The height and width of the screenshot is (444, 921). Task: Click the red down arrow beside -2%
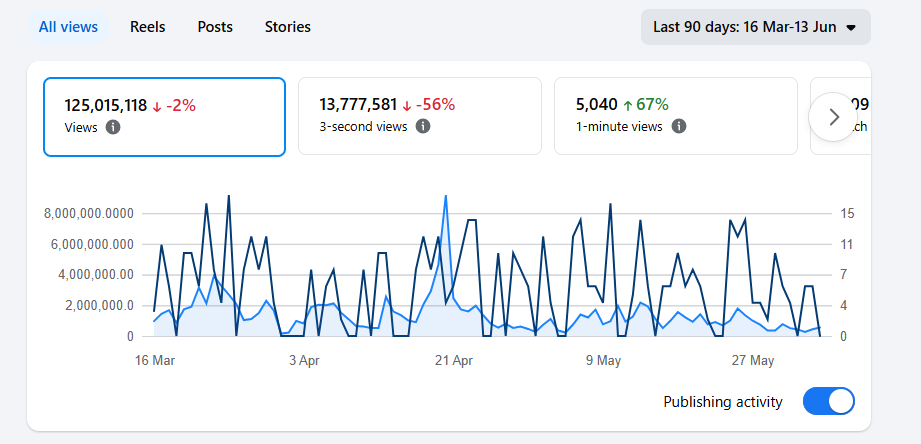[x=157, y=107]
